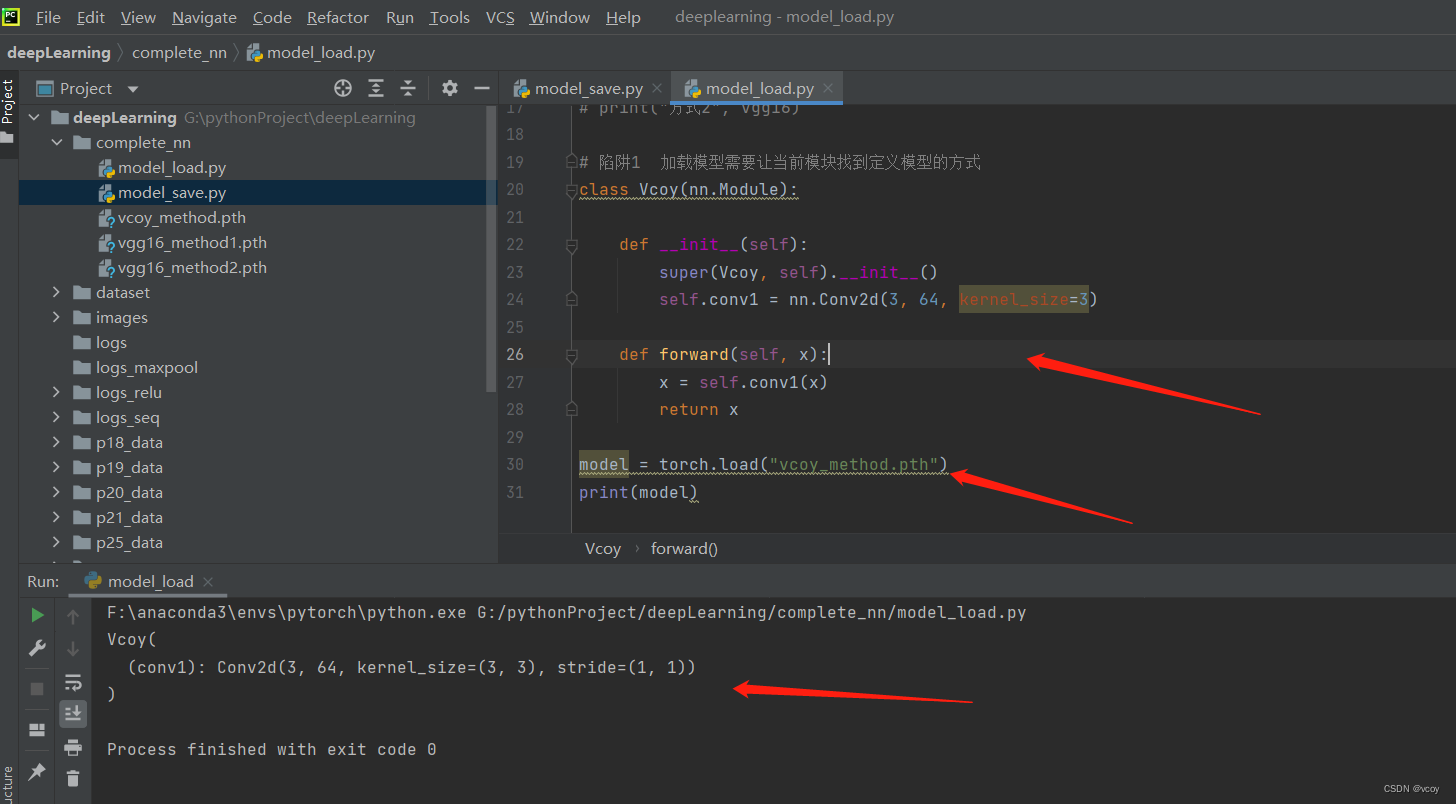
Task: Open Project panel settings gear
Action: coord(450,88)
